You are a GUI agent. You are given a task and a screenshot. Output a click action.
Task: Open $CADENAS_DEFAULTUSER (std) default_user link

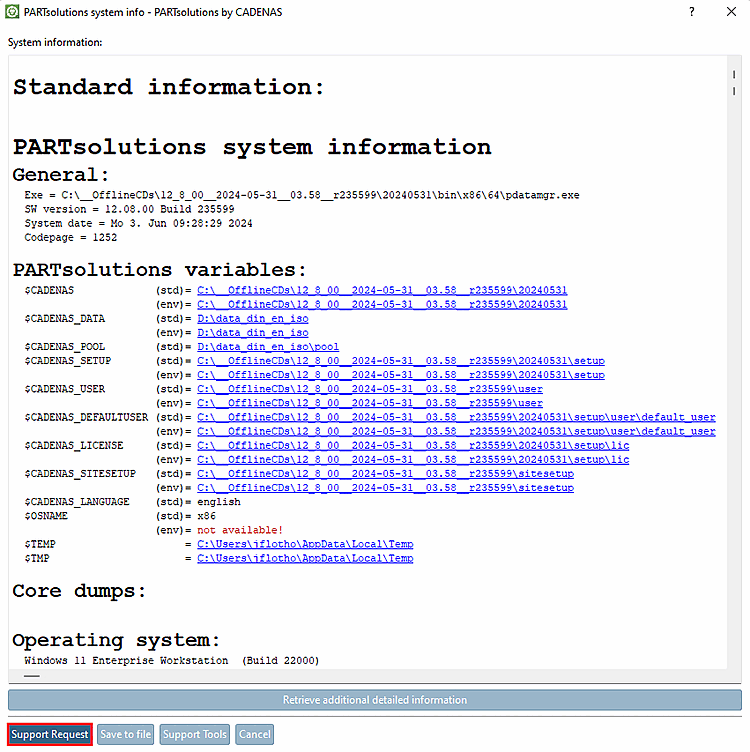[456, 417]
